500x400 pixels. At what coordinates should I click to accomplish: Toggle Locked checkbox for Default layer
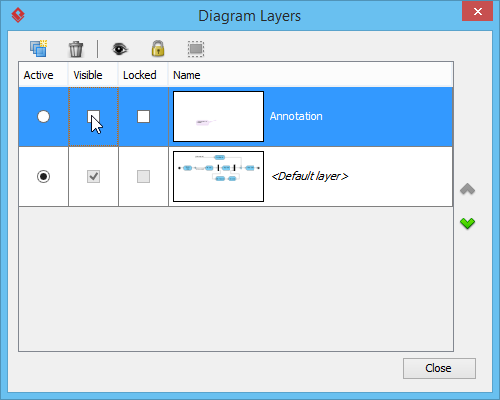(x=143, y=176)
